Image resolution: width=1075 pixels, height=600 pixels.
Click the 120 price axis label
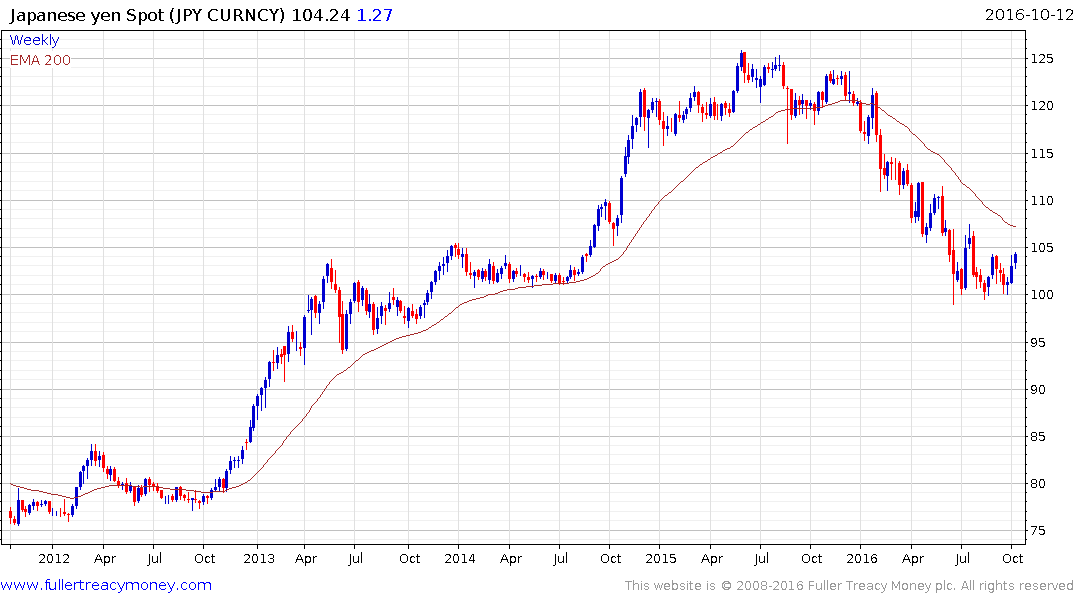point(1042,106)
